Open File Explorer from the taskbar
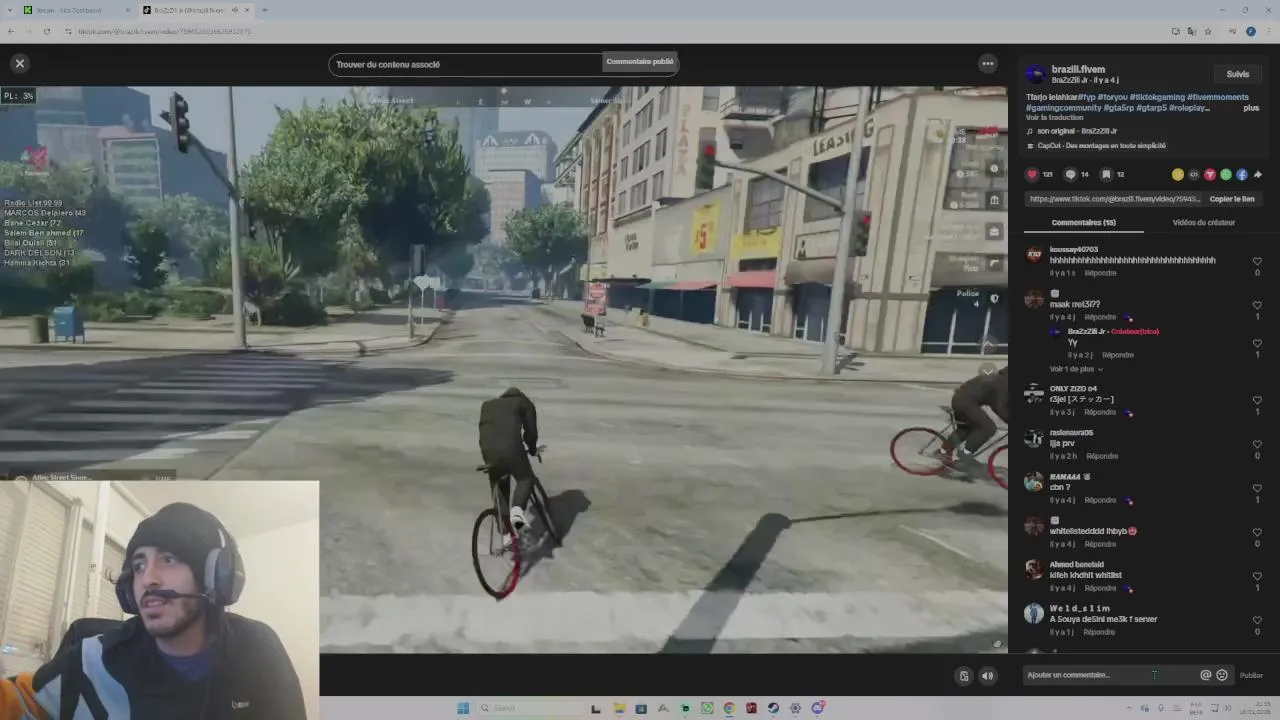Viewport: 1280px width, 720px height. (619, 708)
